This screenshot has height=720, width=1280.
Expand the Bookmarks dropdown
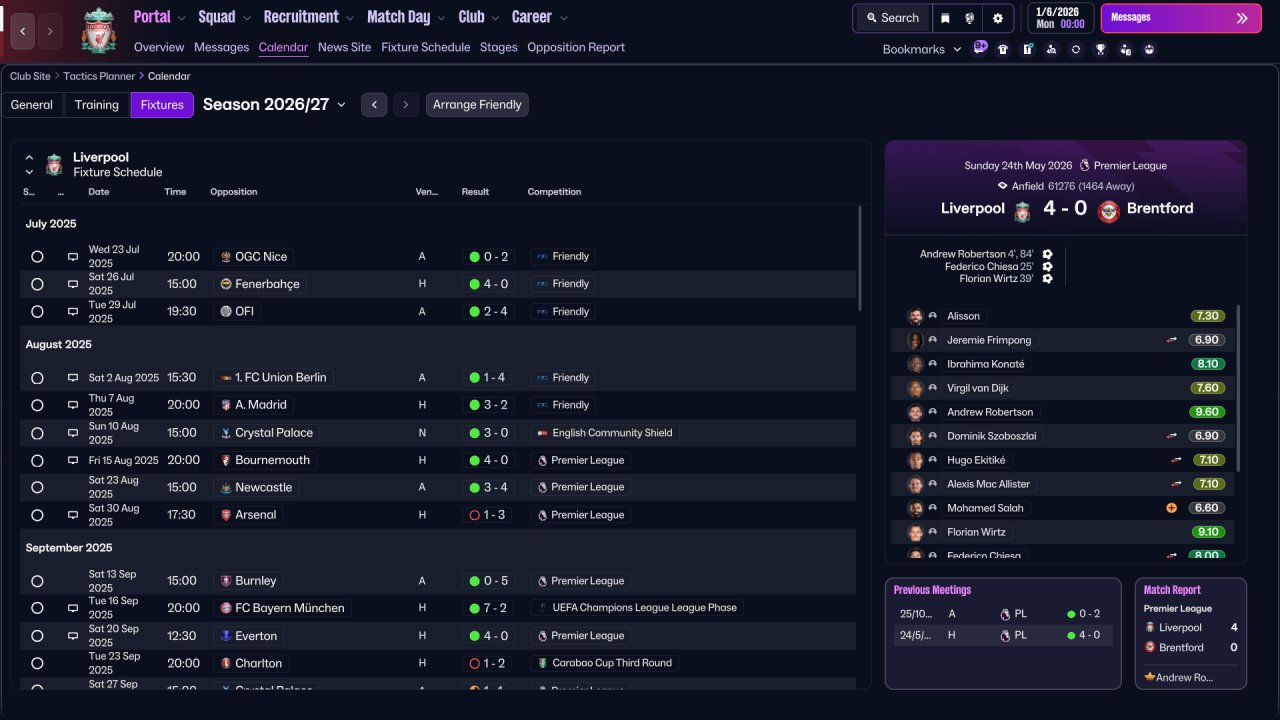922,49
